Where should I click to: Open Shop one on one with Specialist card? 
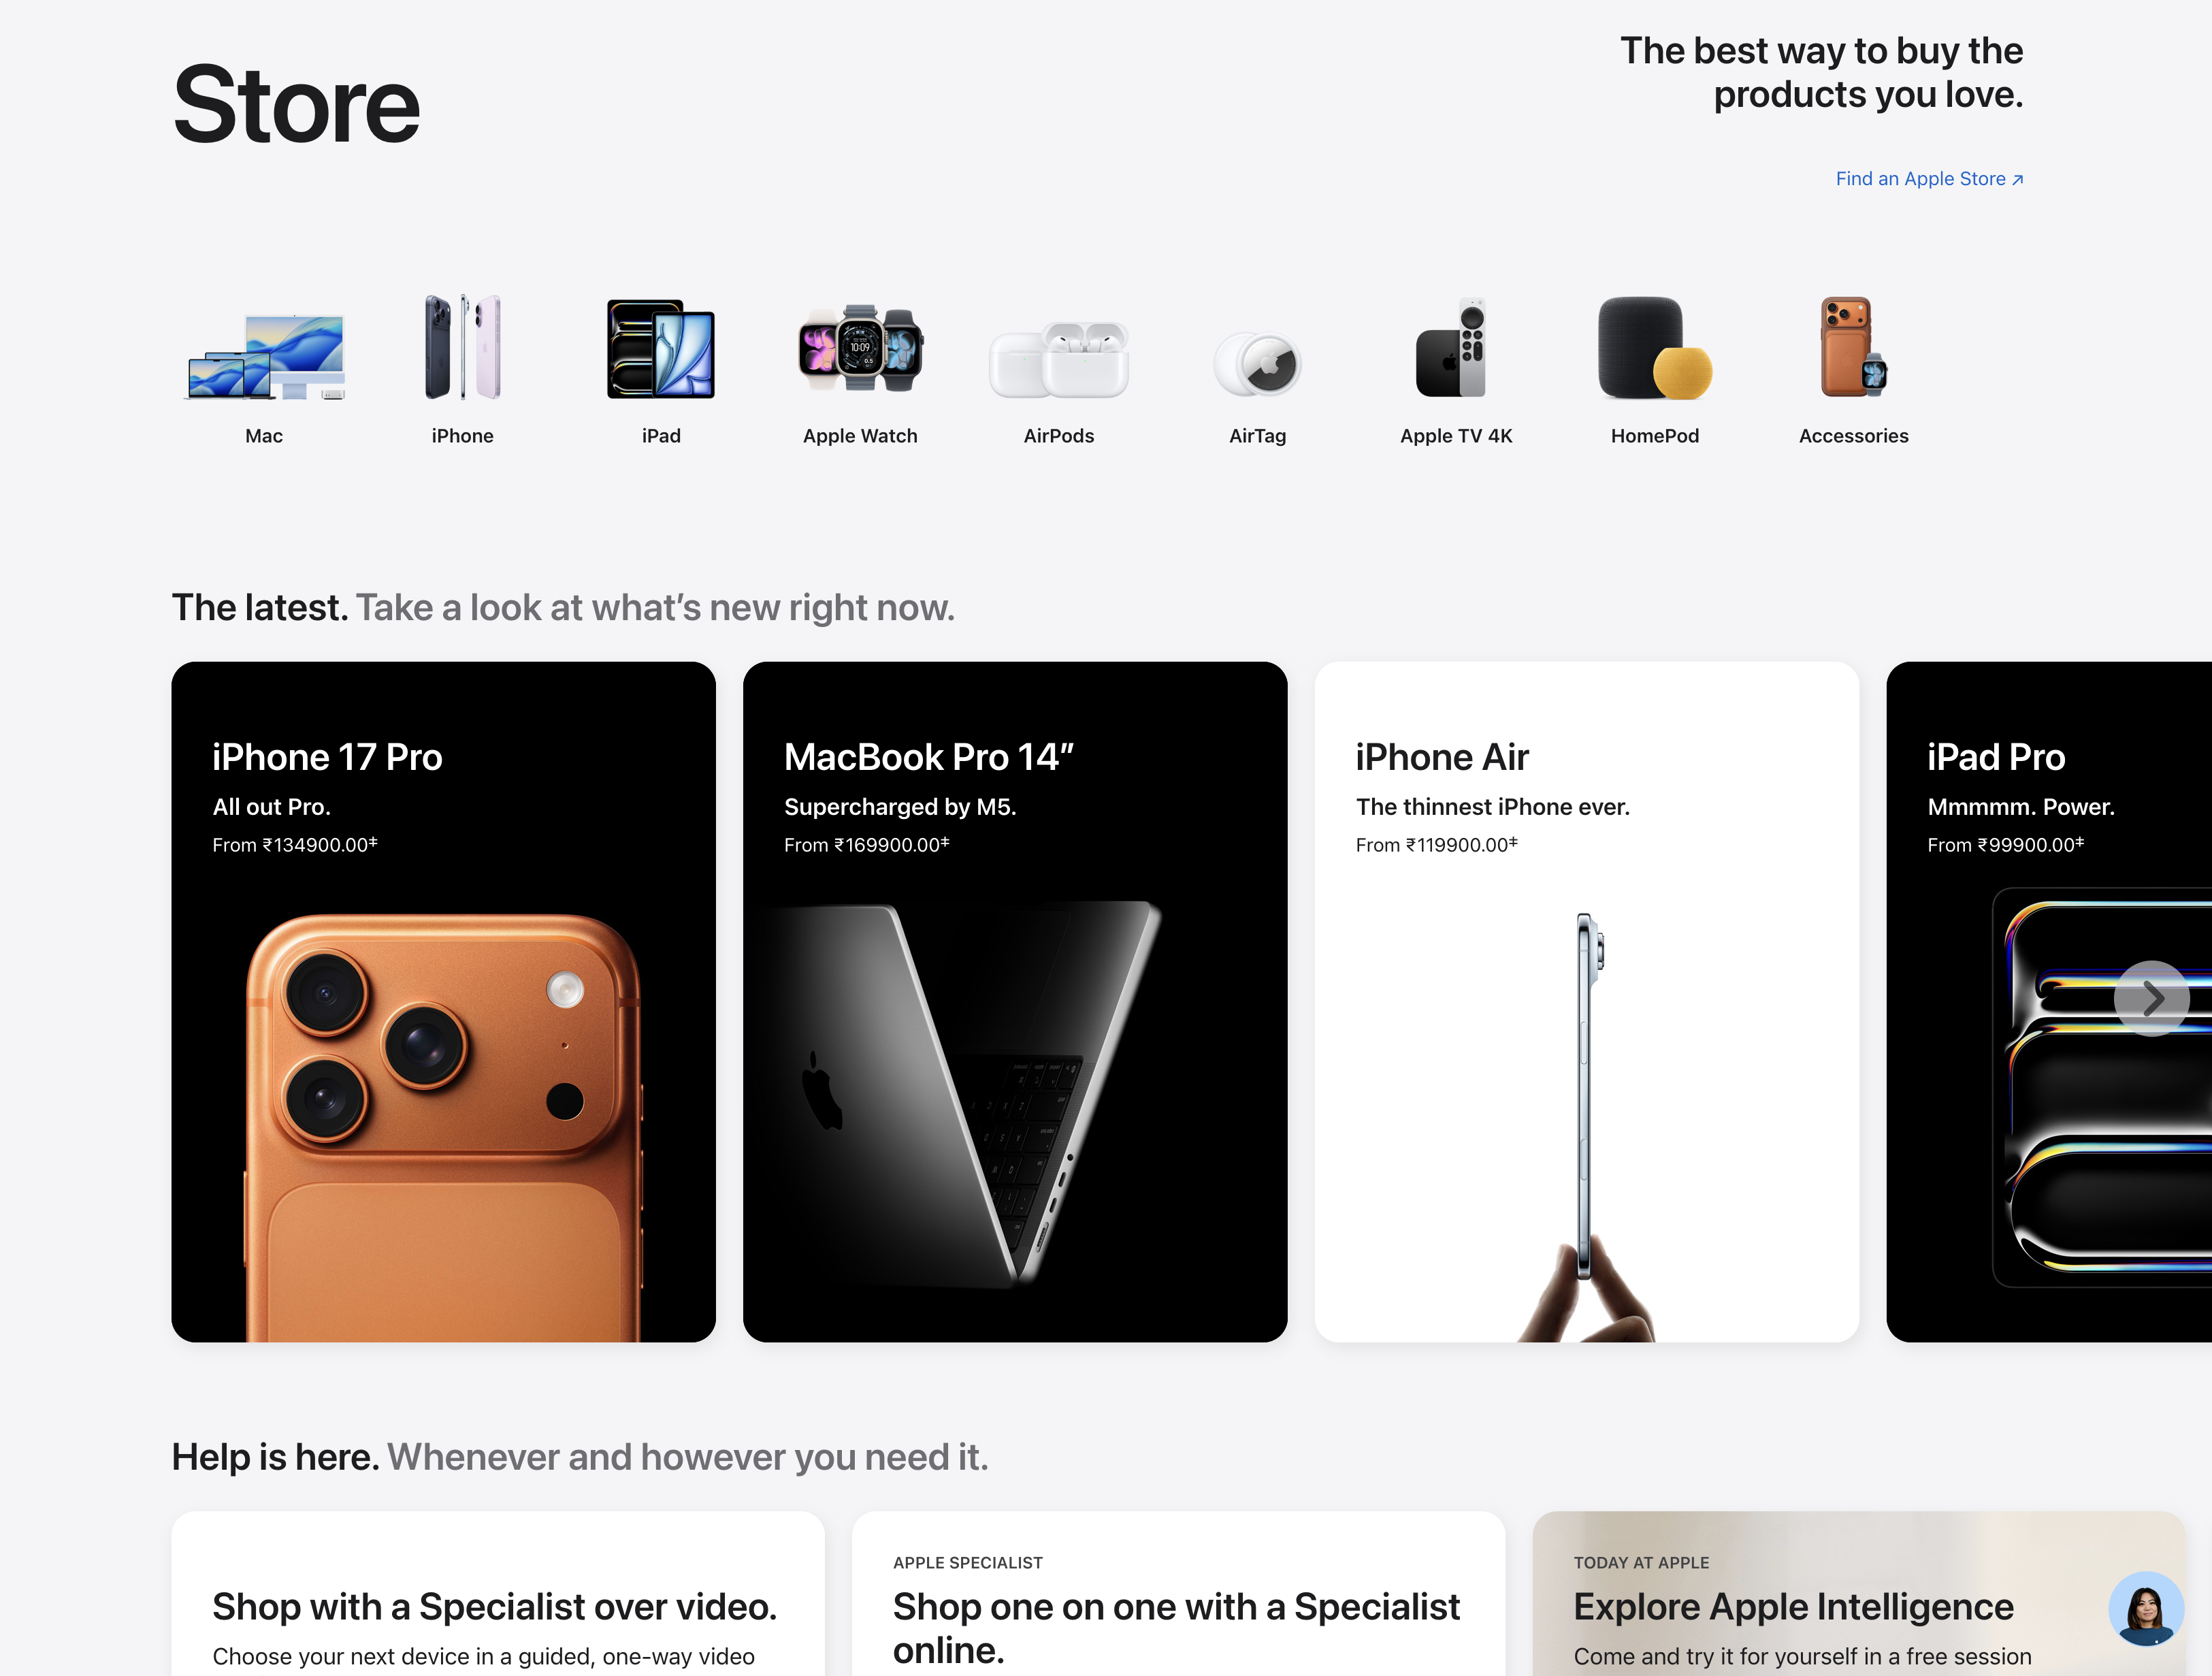tap(1178, 1594)
